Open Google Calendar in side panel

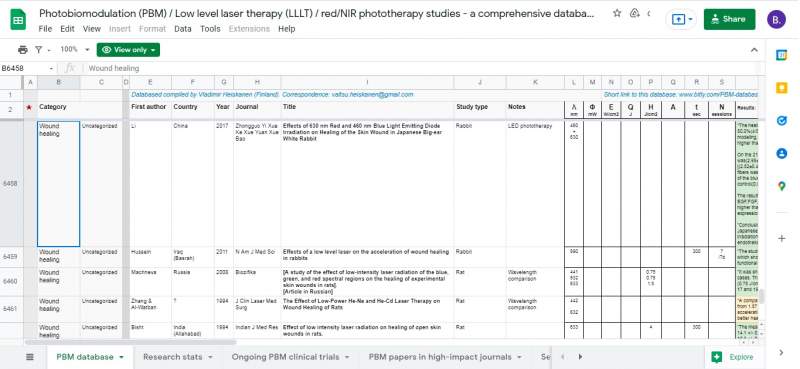click(781, 55)
